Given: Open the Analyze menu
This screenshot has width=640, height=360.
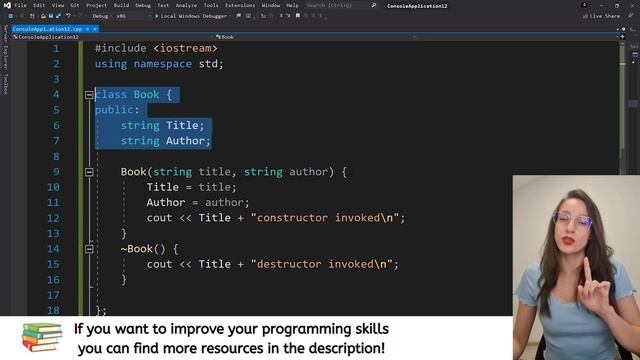Looking at the screenshot, I should tap(186, 5).
